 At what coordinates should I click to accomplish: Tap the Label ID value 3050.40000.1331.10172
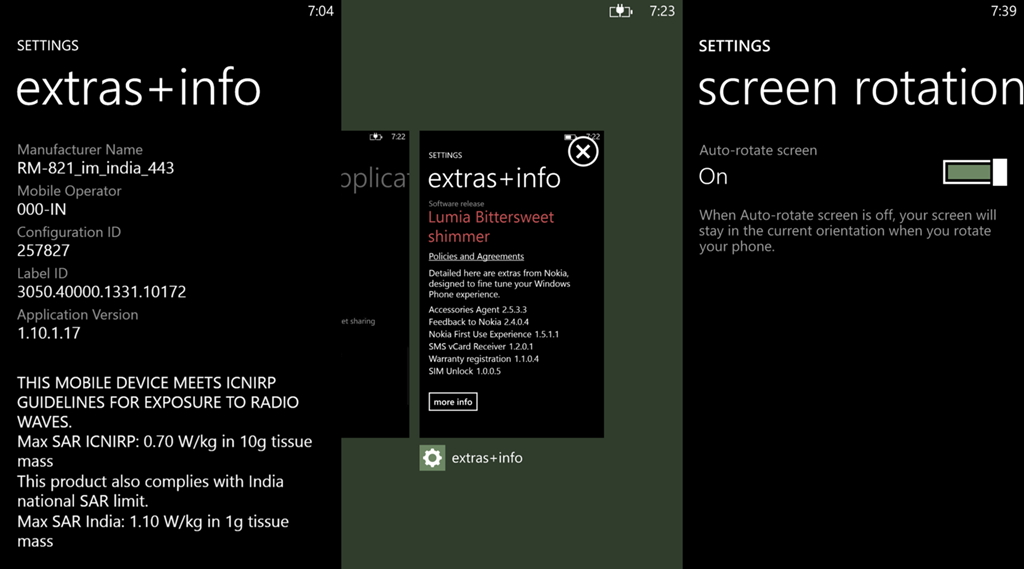tap(102, 292)
